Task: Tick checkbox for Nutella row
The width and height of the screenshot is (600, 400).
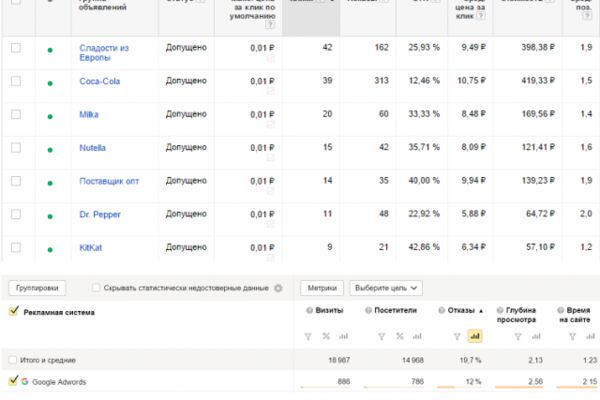Action: [x=16, y=148]
